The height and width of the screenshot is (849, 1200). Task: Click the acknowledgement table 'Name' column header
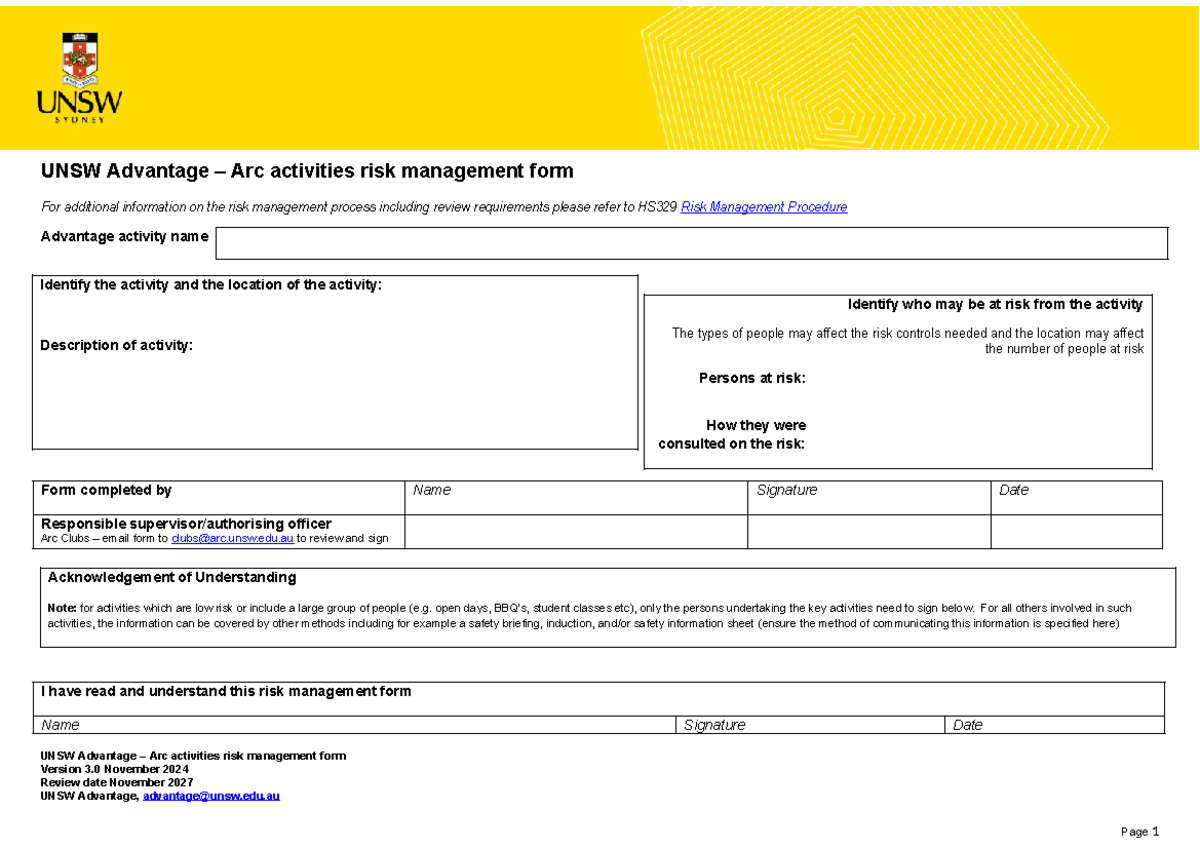[59, 725]
